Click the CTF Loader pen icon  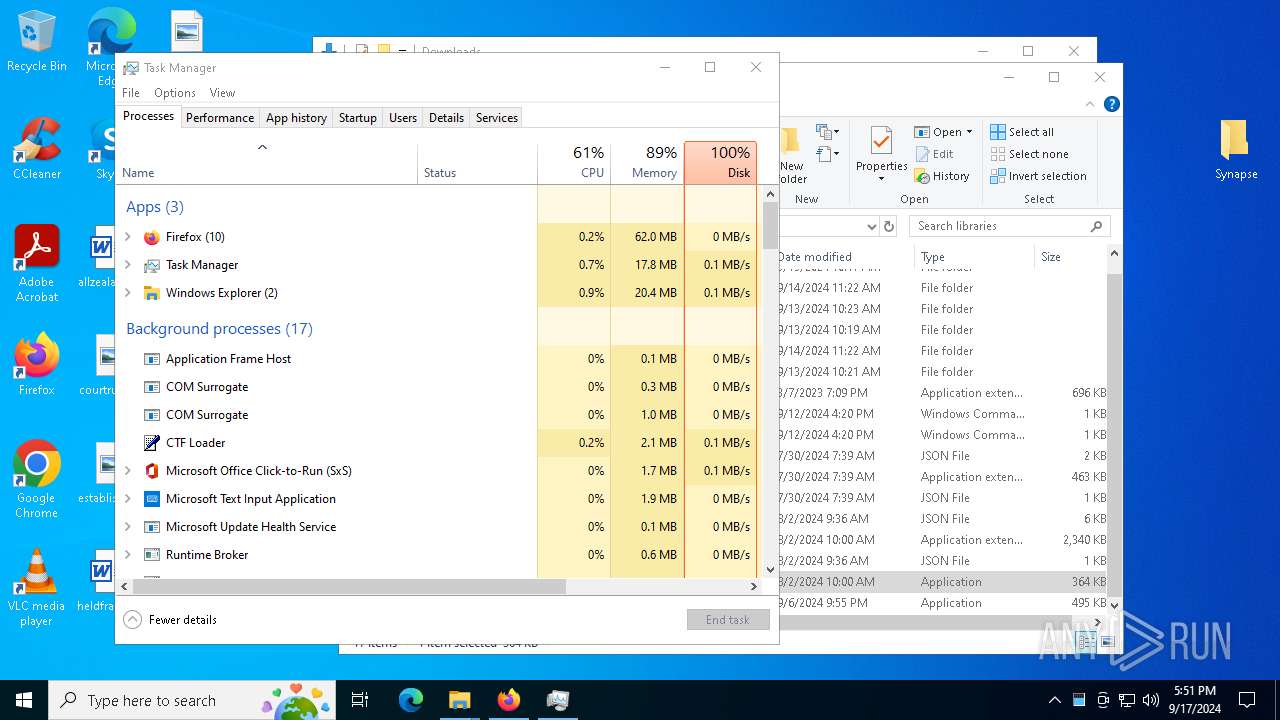point(152,443)
